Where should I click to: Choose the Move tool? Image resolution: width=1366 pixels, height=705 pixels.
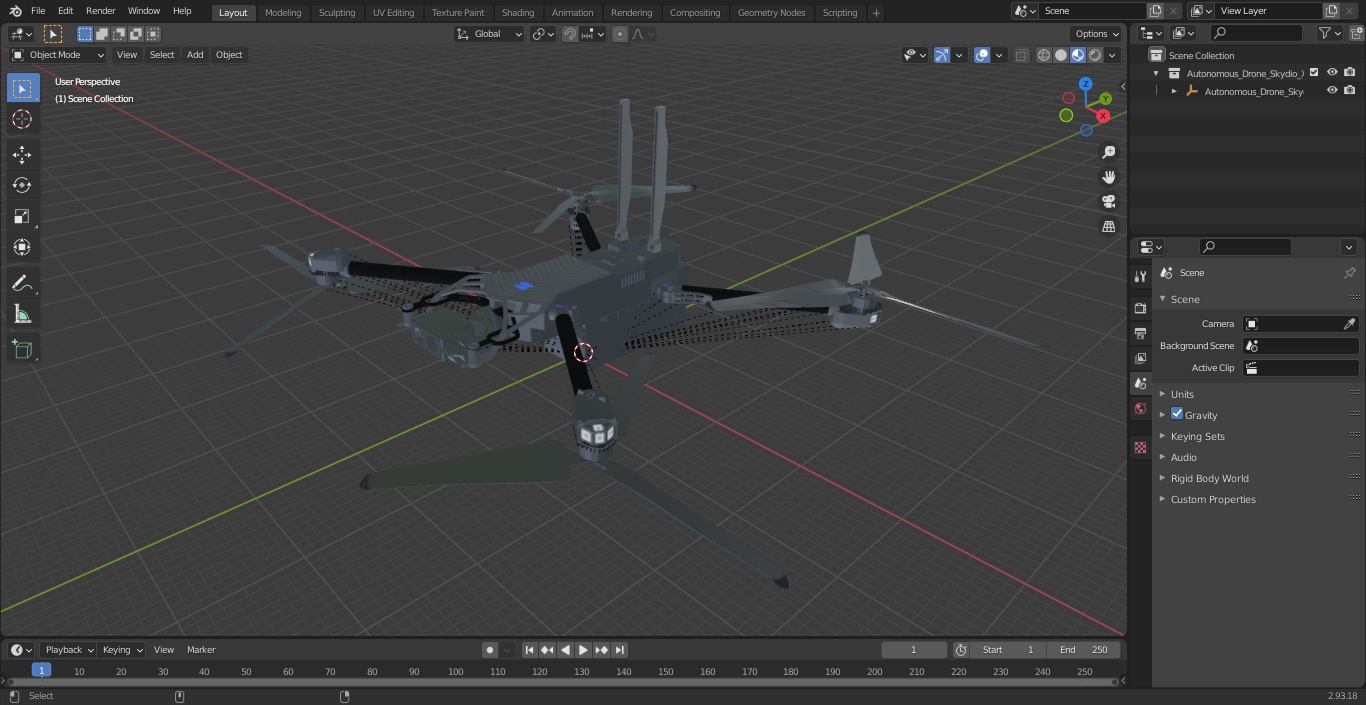tap(22, 155)
